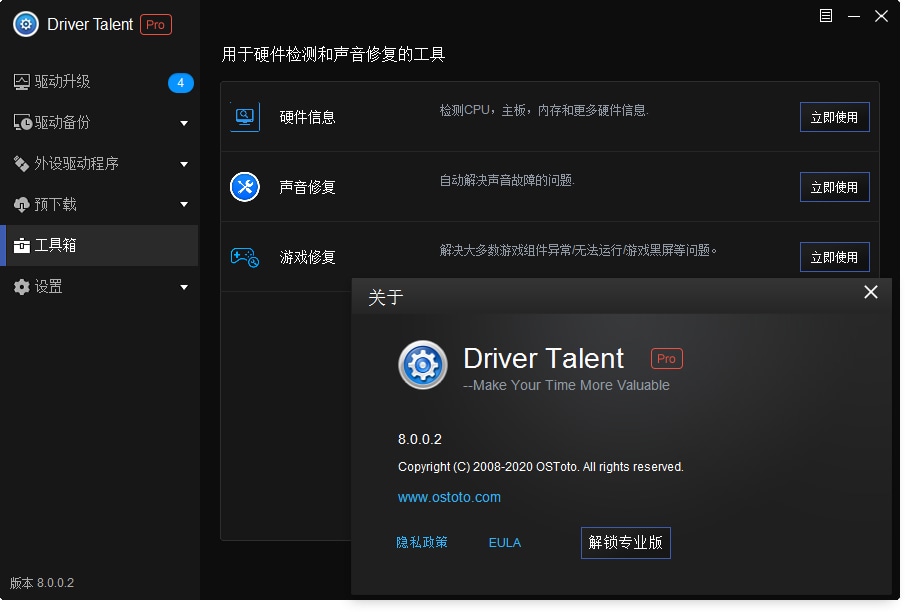Expand the 驱动备份 section
Screen dimensions: 905x612
coord(183,123)
